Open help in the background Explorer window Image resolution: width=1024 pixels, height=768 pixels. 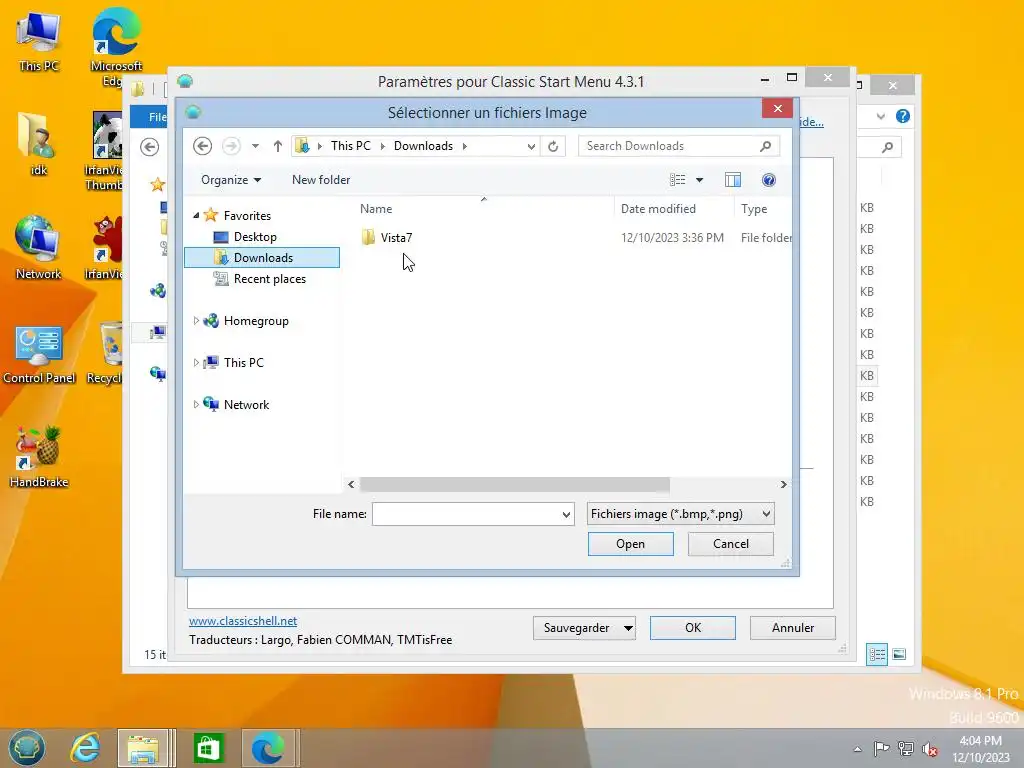pos(903,116)
